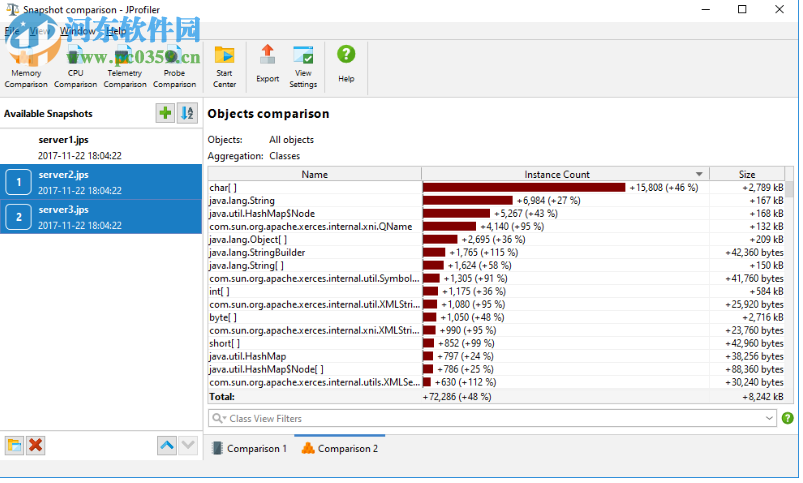803x483 pixels.
Task: Select the java.lang.StringBuilder row
Action: tap(496, 253)
